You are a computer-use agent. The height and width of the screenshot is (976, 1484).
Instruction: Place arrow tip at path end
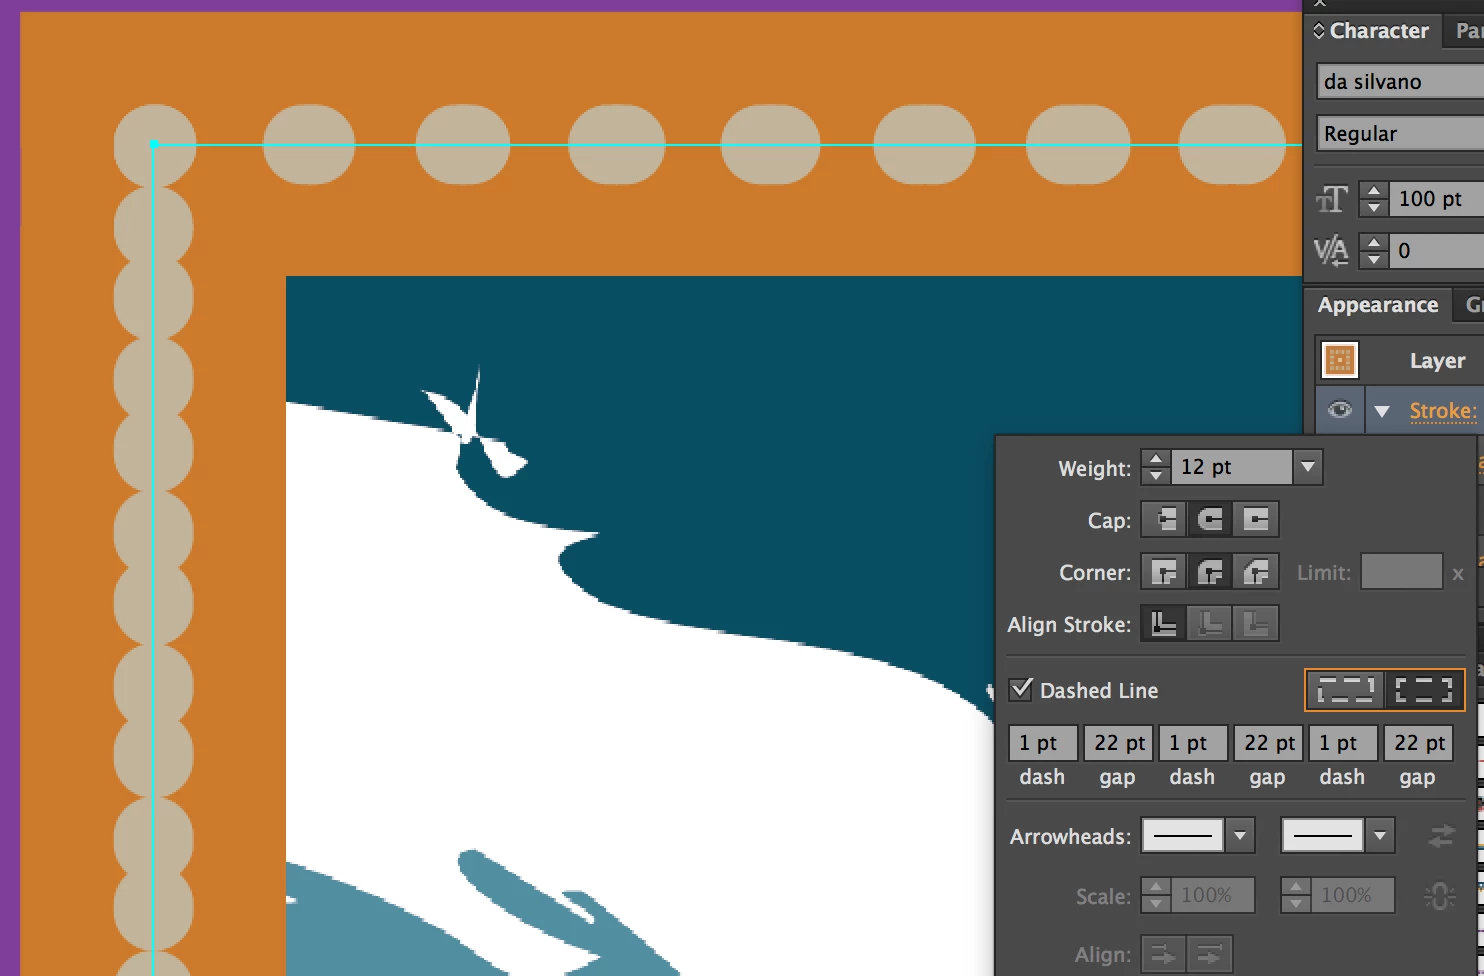[1210, 955]
